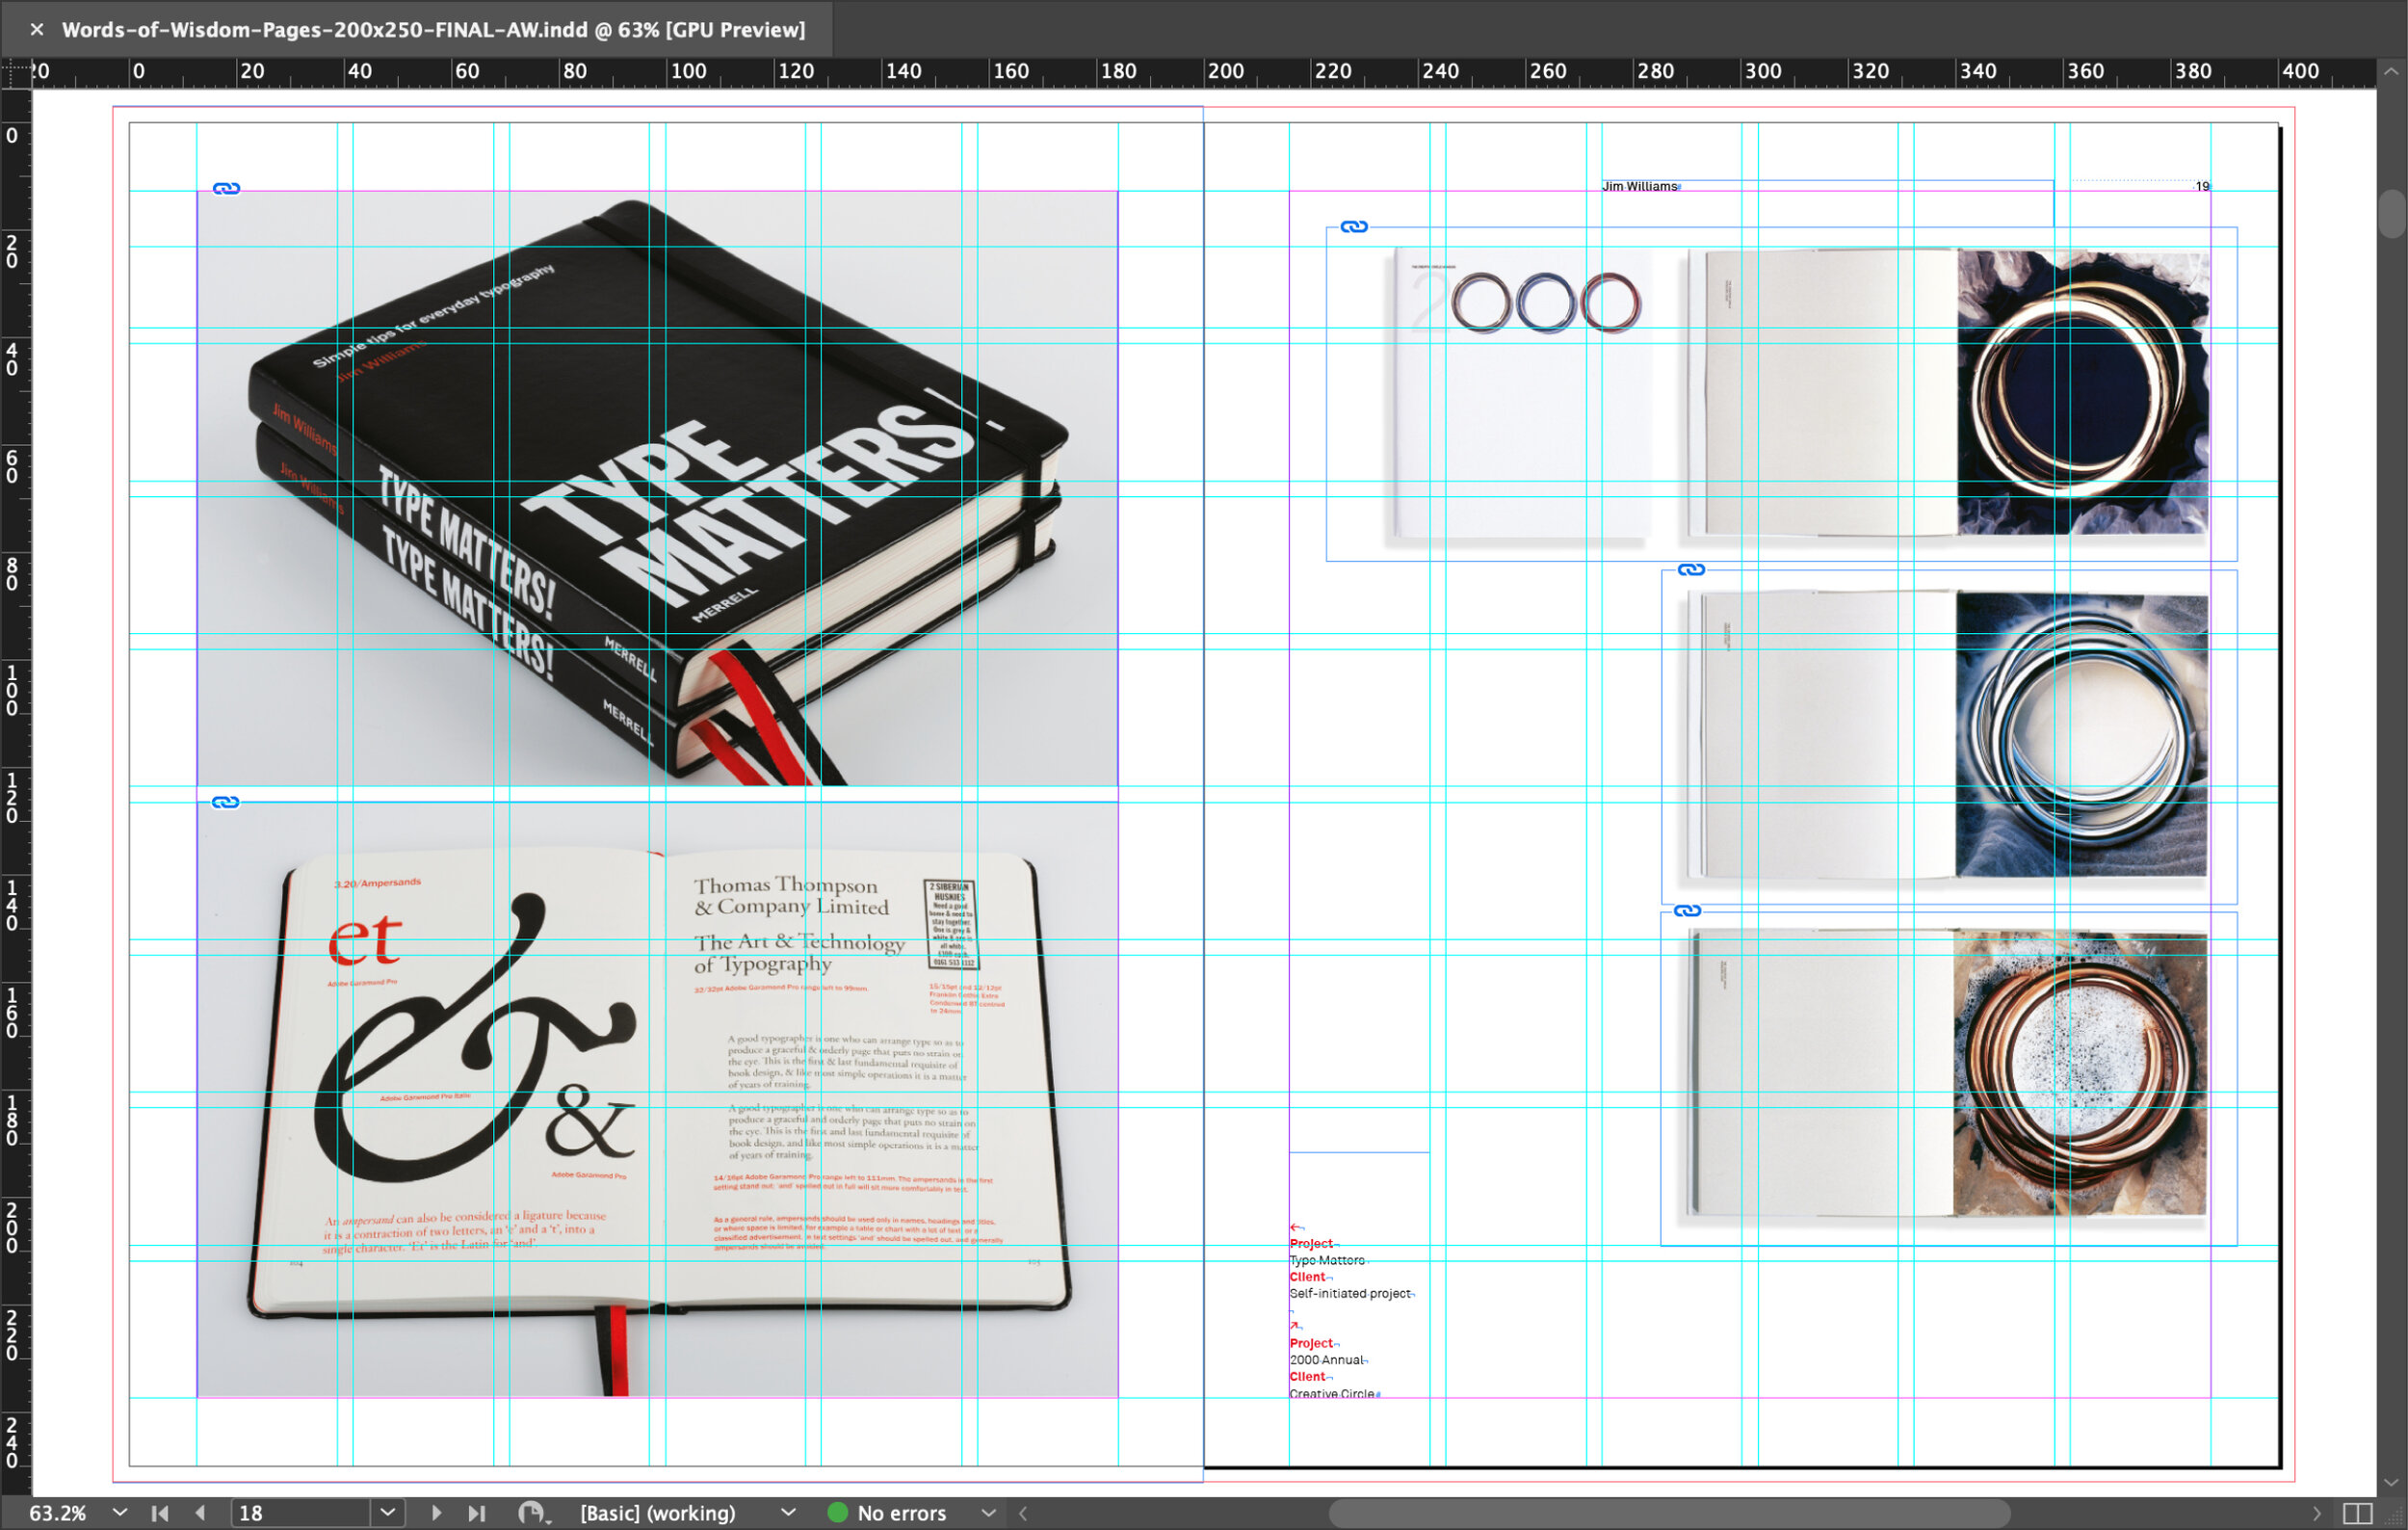
Task: Click link badge on Type Matters cover image
Action: (226, 189)
